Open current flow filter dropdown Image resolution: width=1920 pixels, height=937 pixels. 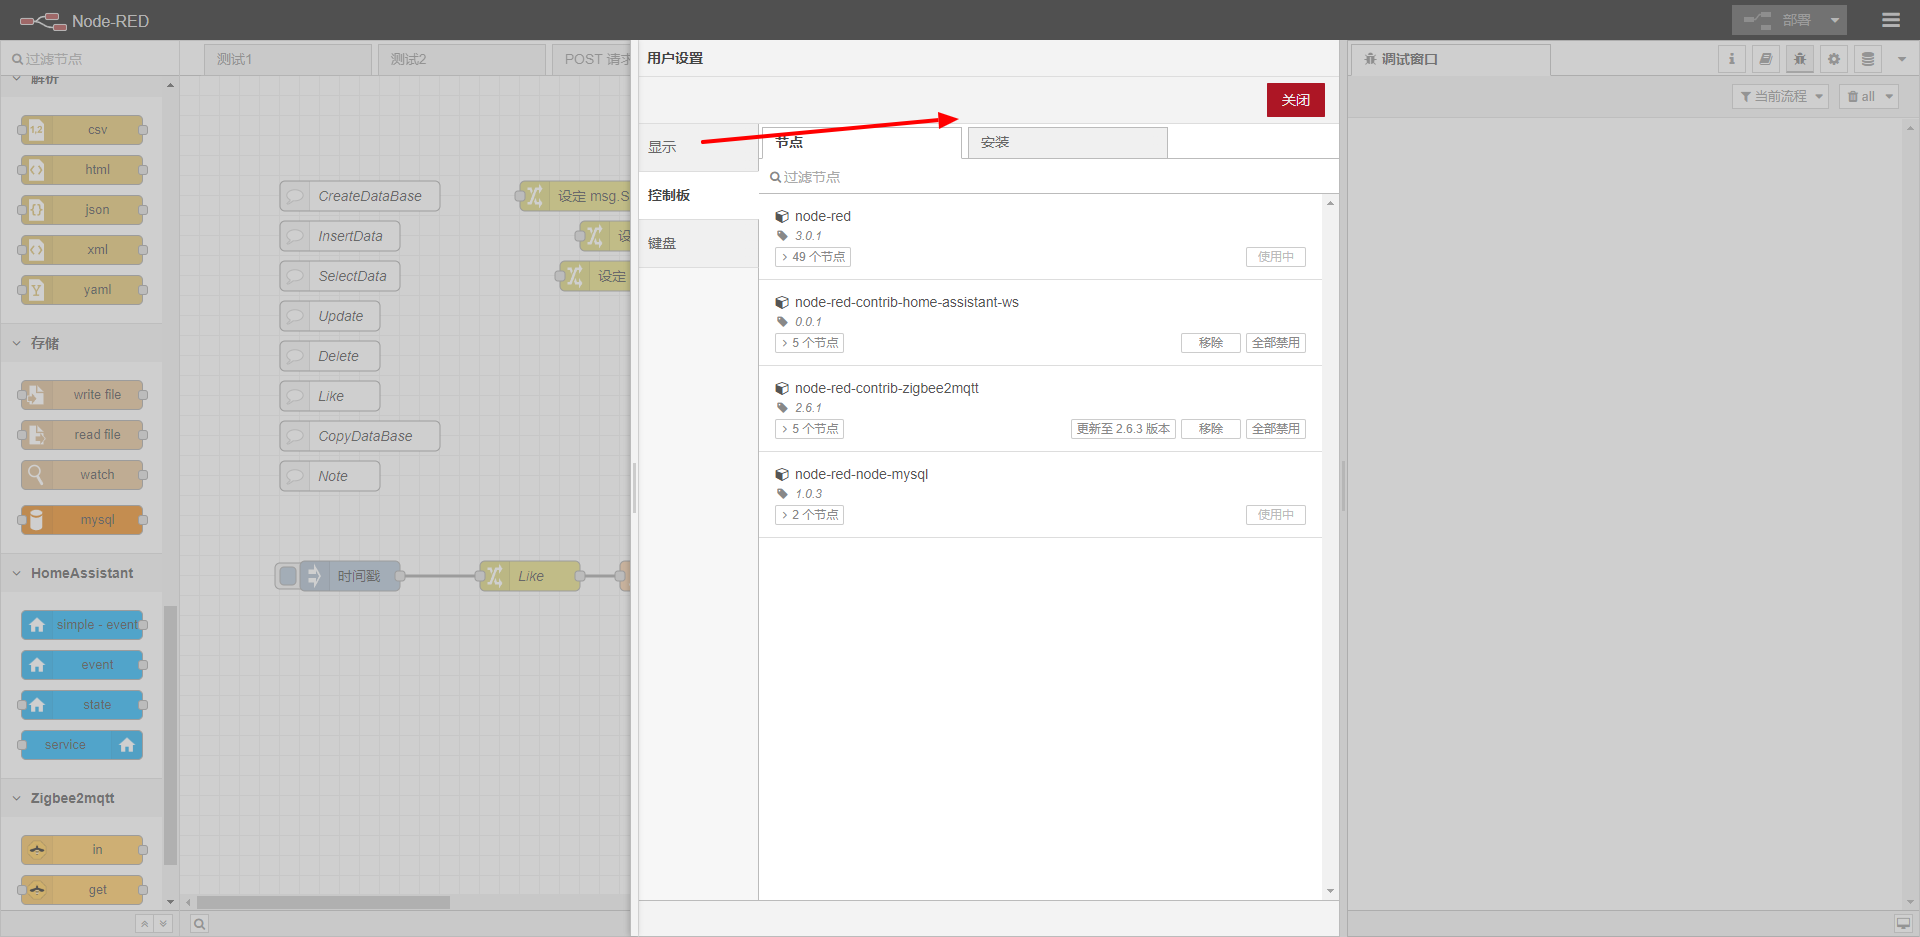pyautogui.click(x=1780, y=97)
